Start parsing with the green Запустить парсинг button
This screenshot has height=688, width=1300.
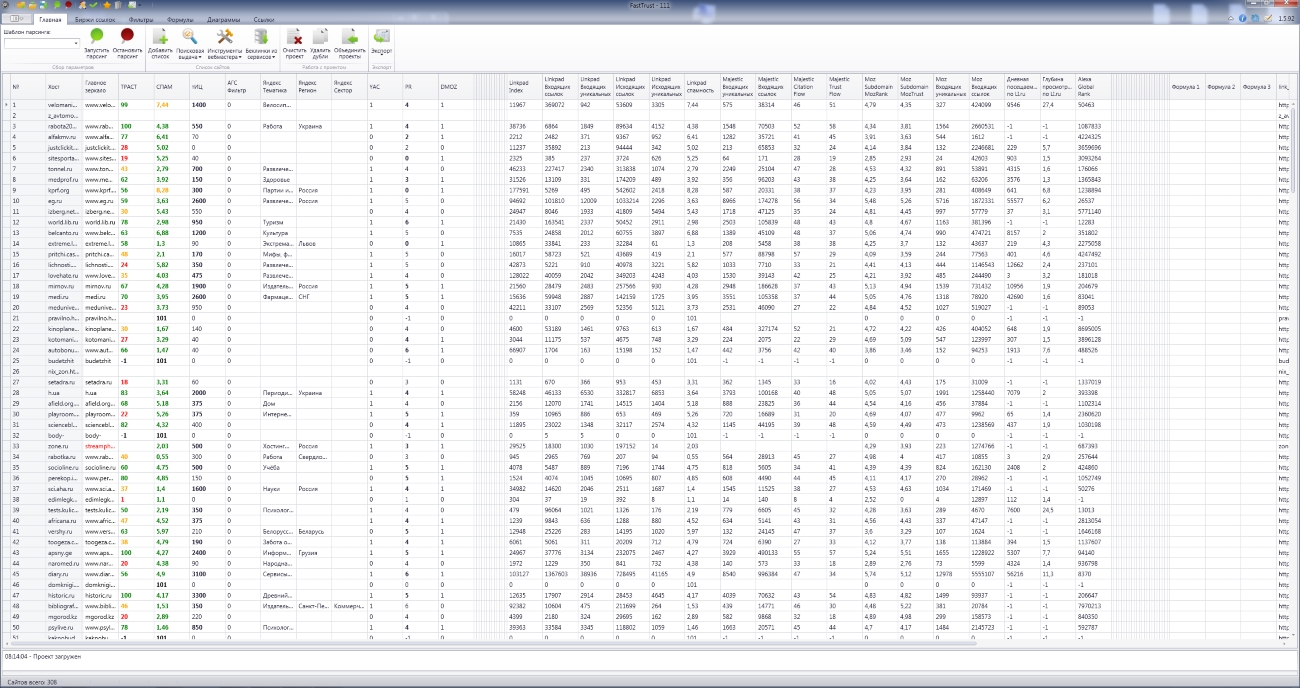[x=96, y=43]
